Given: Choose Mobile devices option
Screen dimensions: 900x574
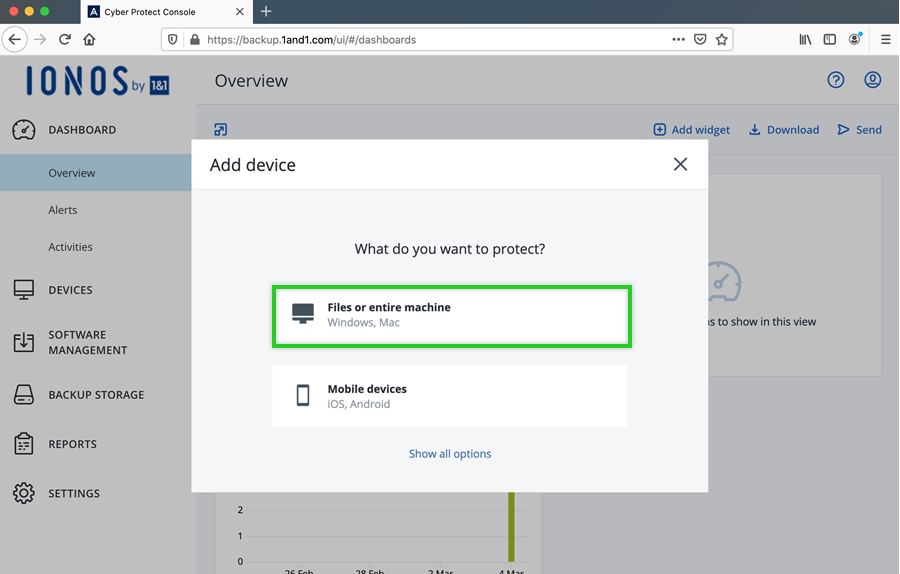Looking at the screenshot, I should pyautogui.click(x=450, y=396).
